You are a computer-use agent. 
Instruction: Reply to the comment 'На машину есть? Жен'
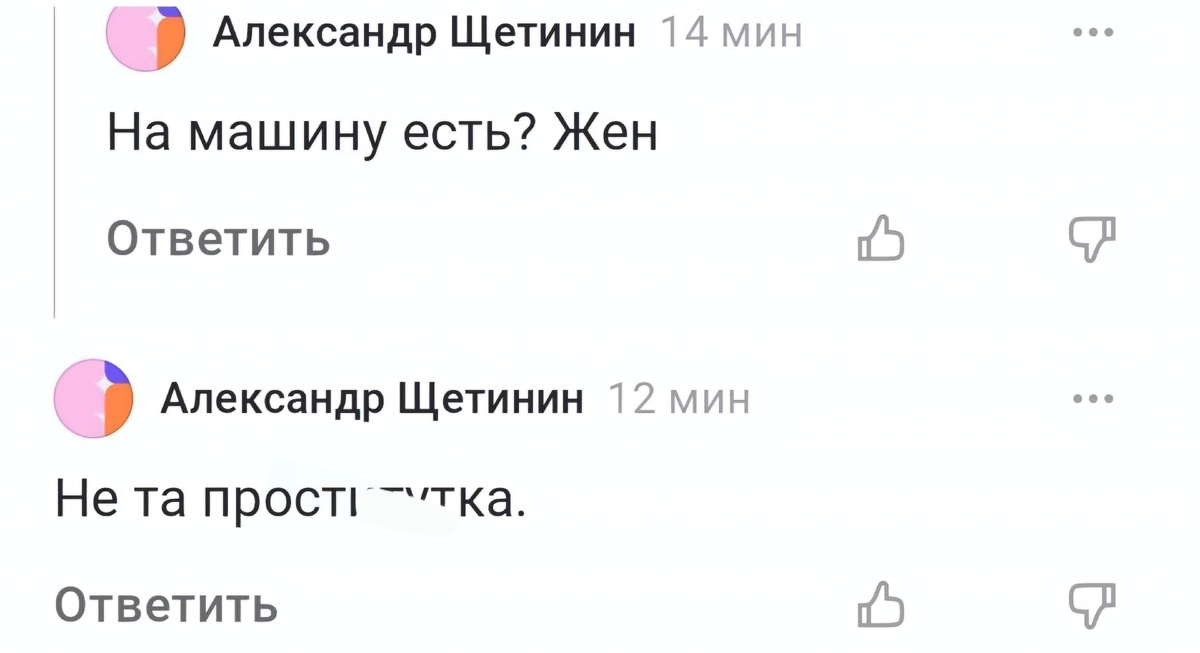tap(219, 239)
